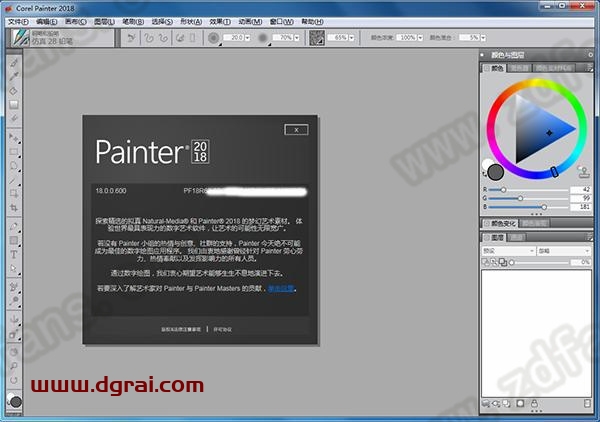Expand the brush size 20.0 dropdown
Screen dimensions: 600x422
(x=249, y=37)
